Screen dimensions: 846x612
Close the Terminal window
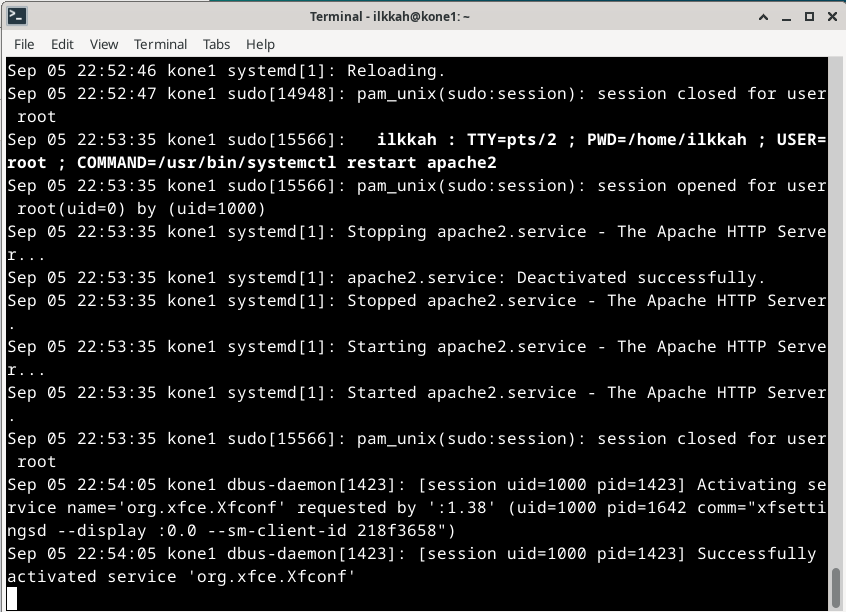click(x=829, y=16)
